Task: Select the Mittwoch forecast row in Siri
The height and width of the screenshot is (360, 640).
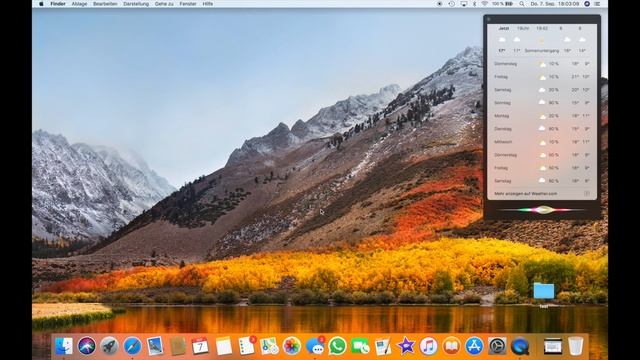Action: (542, 142)
